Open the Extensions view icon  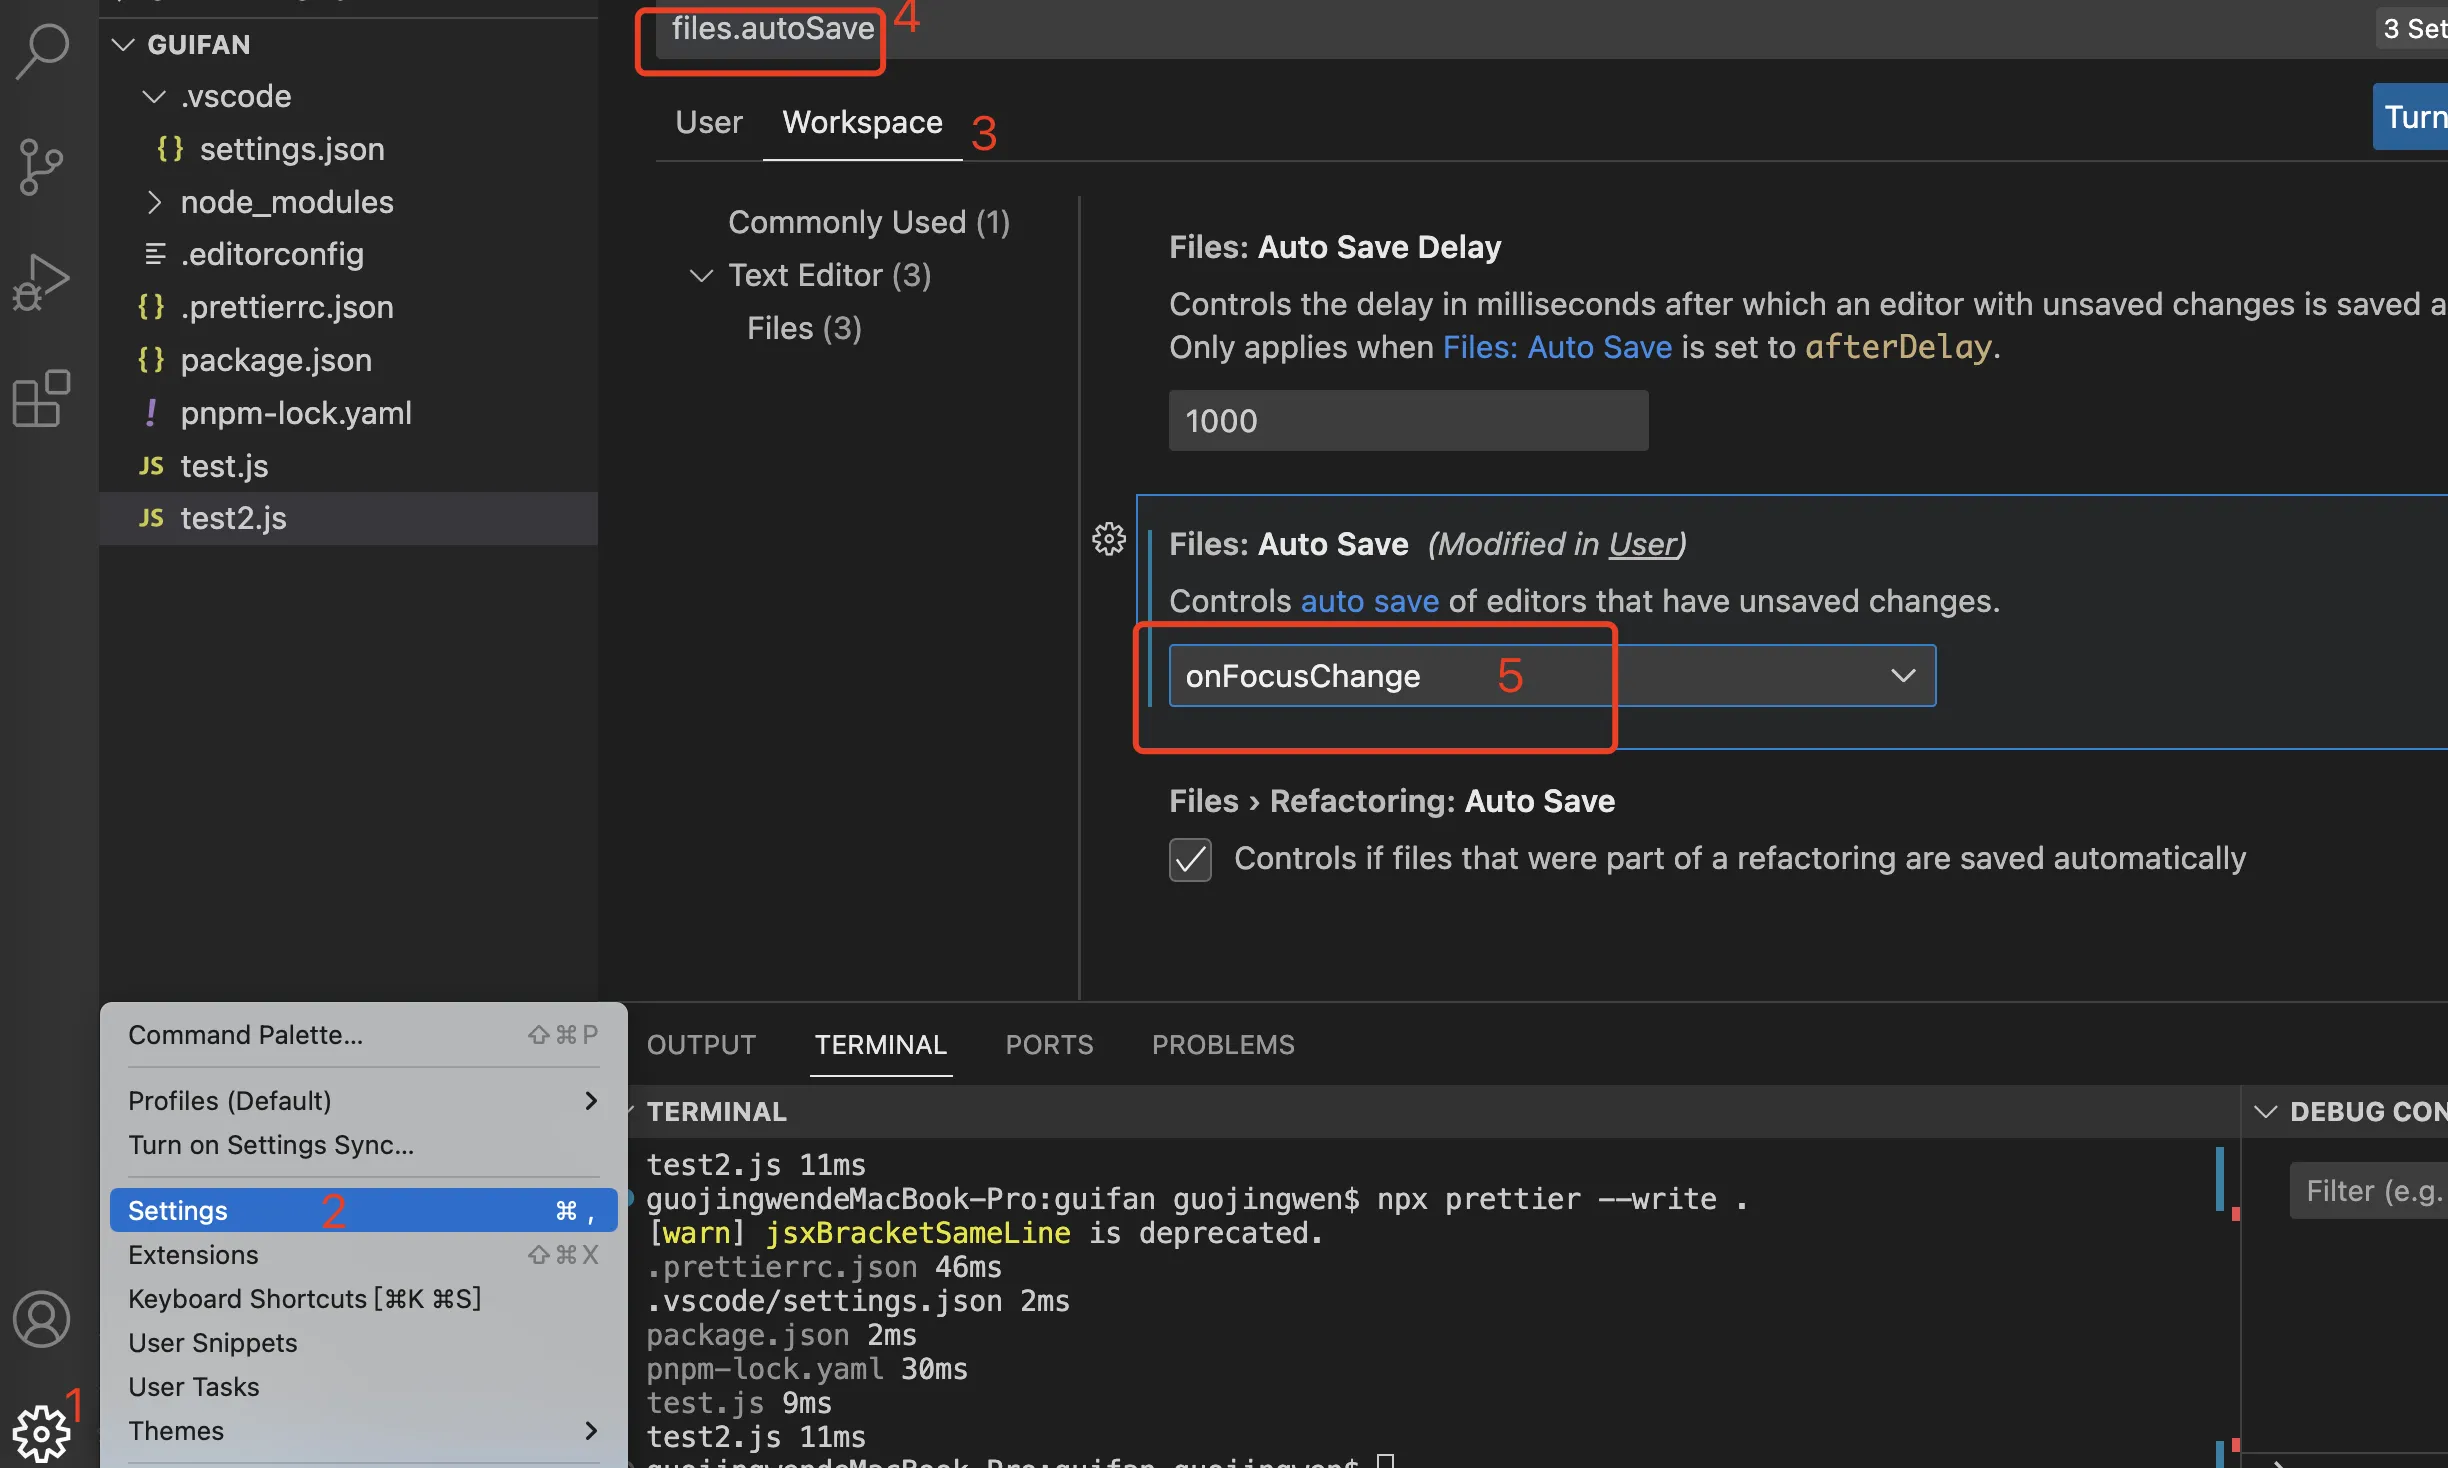click(41, 399)
